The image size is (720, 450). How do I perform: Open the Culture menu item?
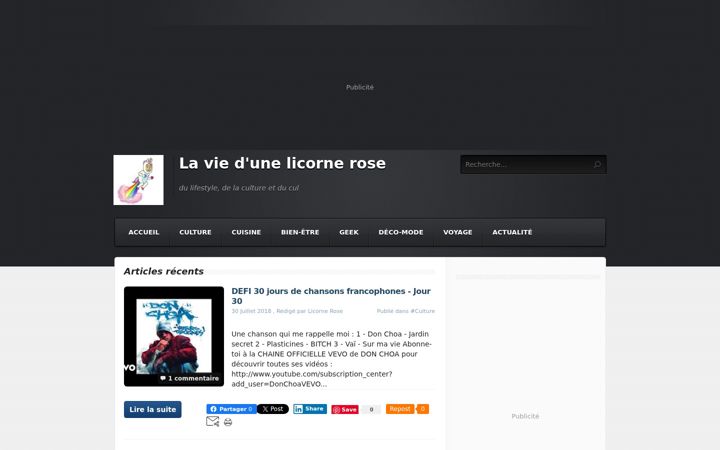[x=195, y=232]
